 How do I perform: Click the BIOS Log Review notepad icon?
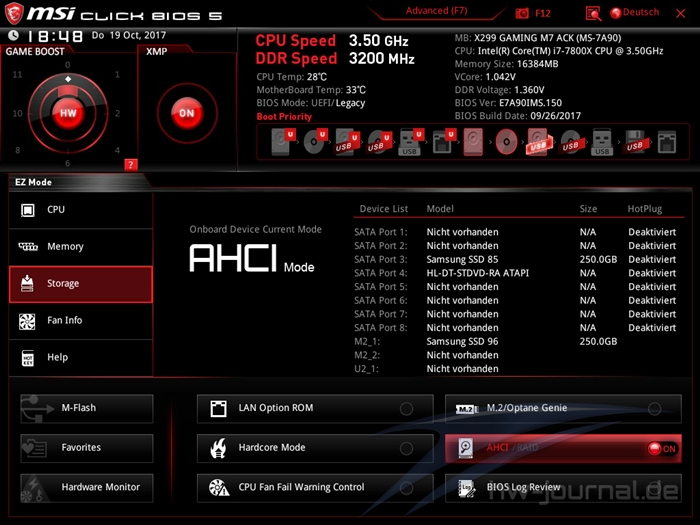click(467, 488)
